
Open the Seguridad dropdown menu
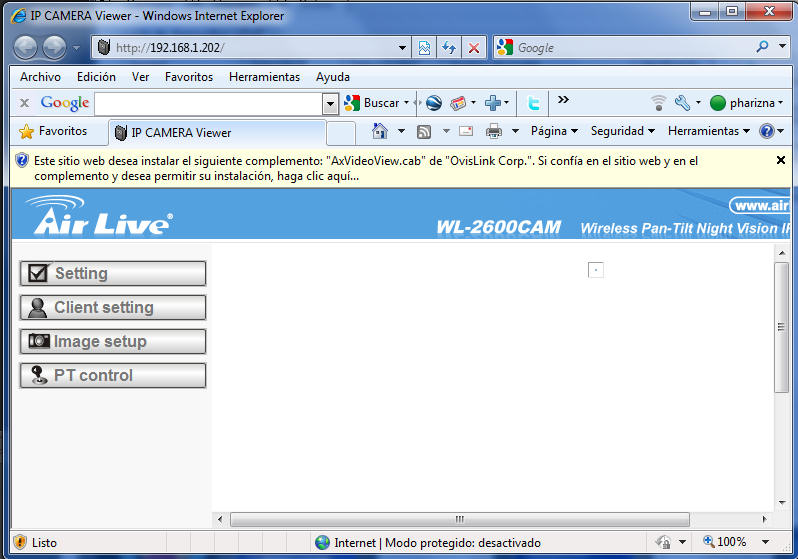pyautogui.click(x=622, y=131)
